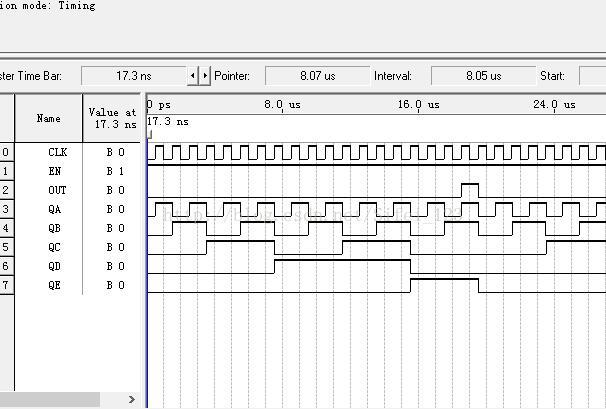Click the Interval field showing 8.05 us

pos(483,75)
